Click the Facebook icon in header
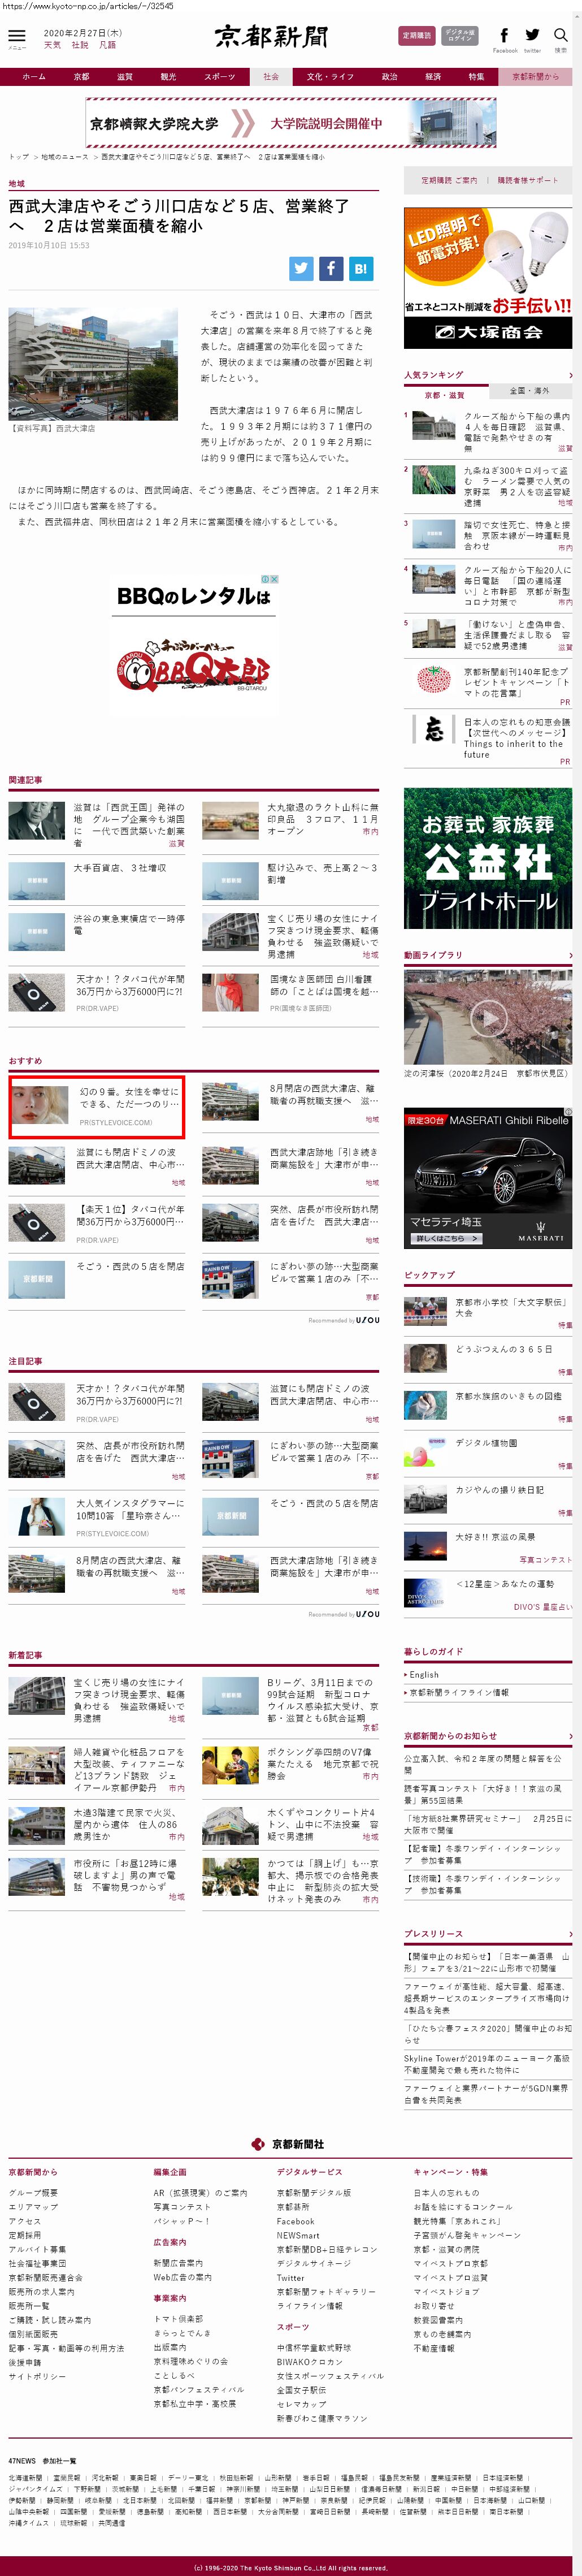582x2576 pixels. point(504,35)
